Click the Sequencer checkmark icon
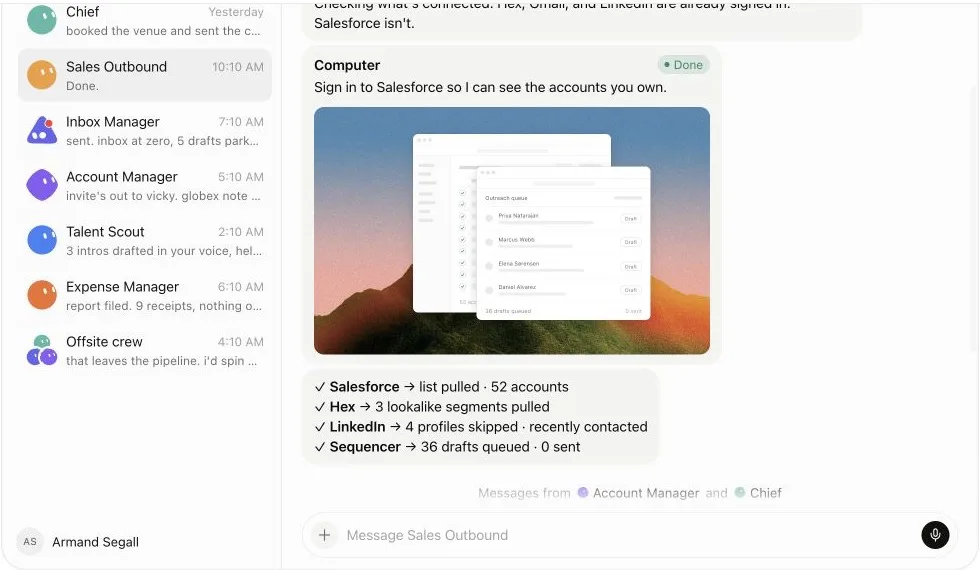Viewport: 980px width, 570px height. click(x=320, y=447)
